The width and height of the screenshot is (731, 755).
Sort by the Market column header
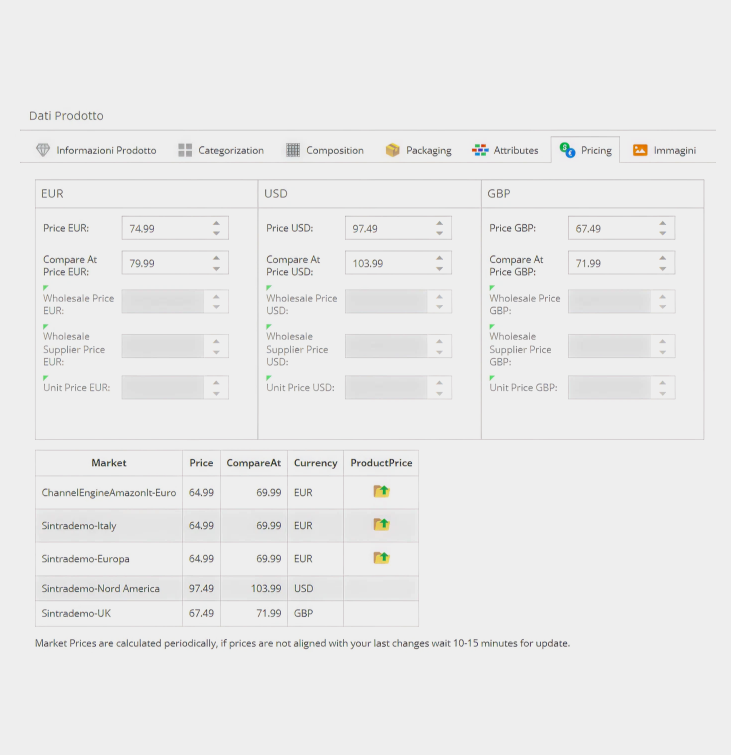coord(109,463)
